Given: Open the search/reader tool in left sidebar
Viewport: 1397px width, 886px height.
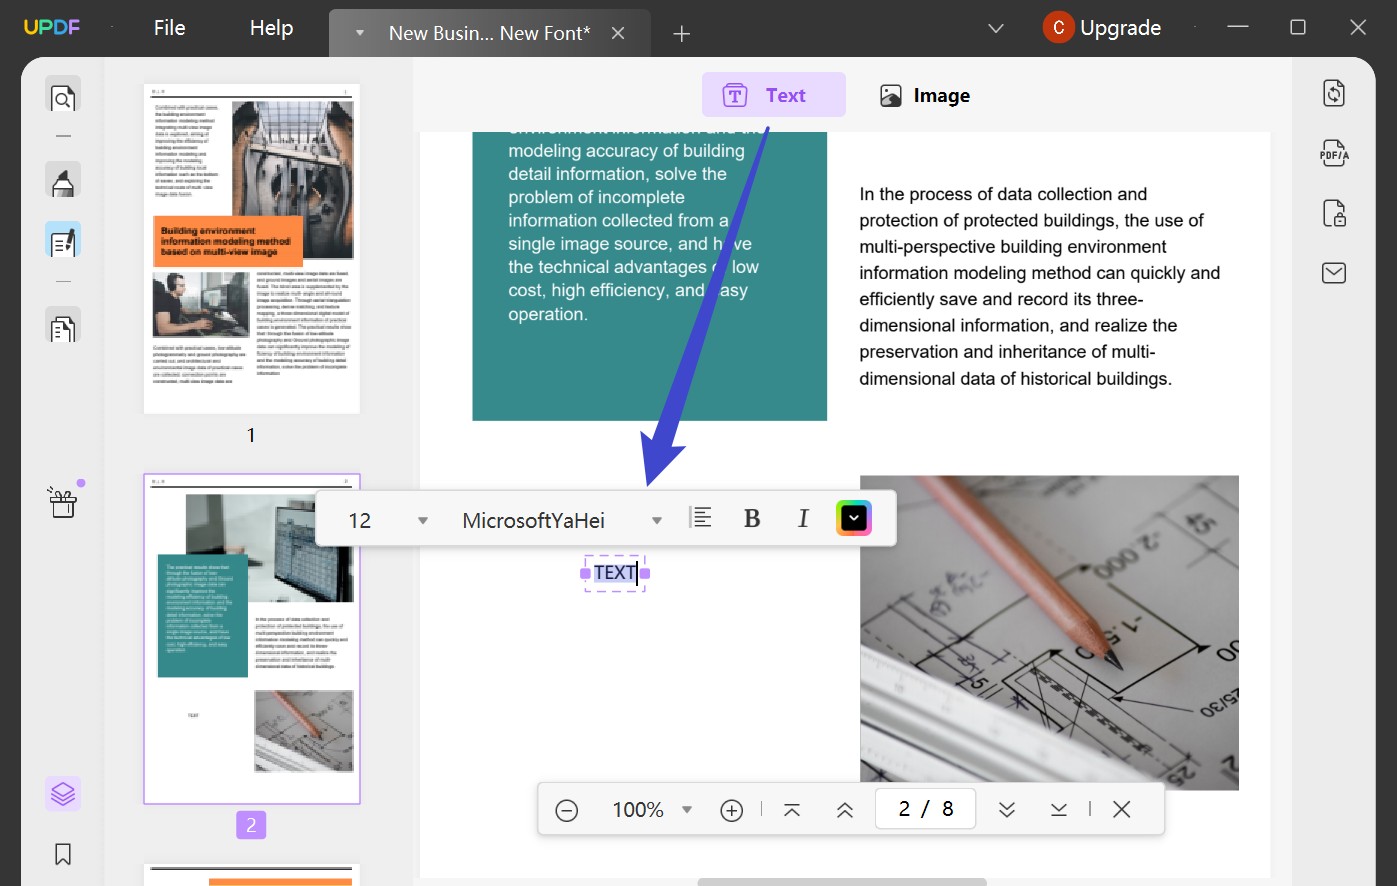Looking at the screenshot, I should (63, 97).
